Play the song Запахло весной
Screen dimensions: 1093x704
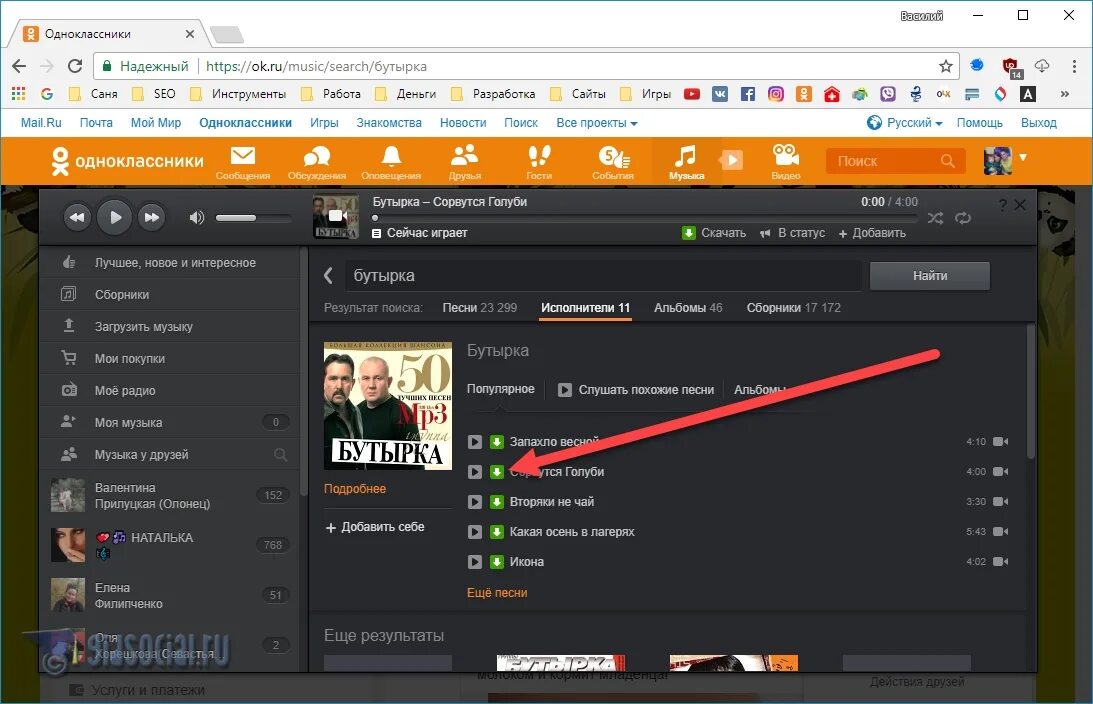[x=475, y=441]
